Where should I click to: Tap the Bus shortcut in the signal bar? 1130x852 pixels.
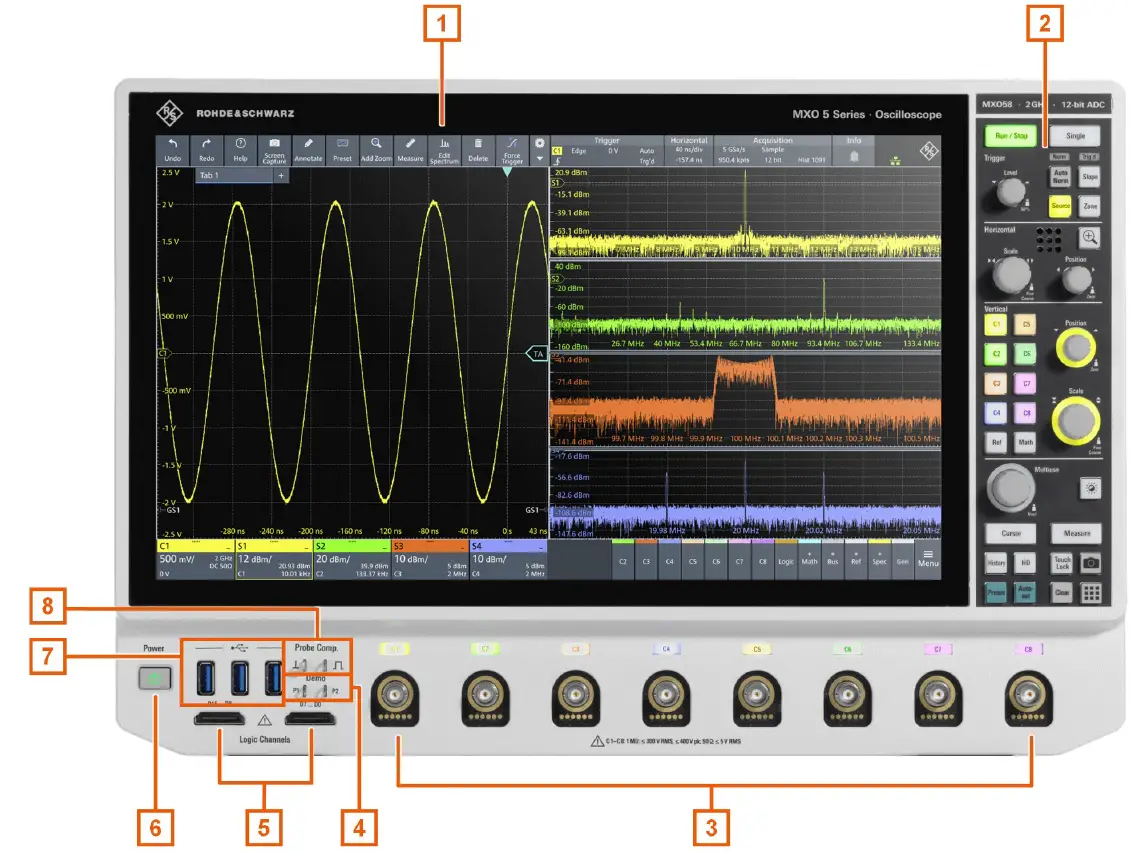click(833, 560)
